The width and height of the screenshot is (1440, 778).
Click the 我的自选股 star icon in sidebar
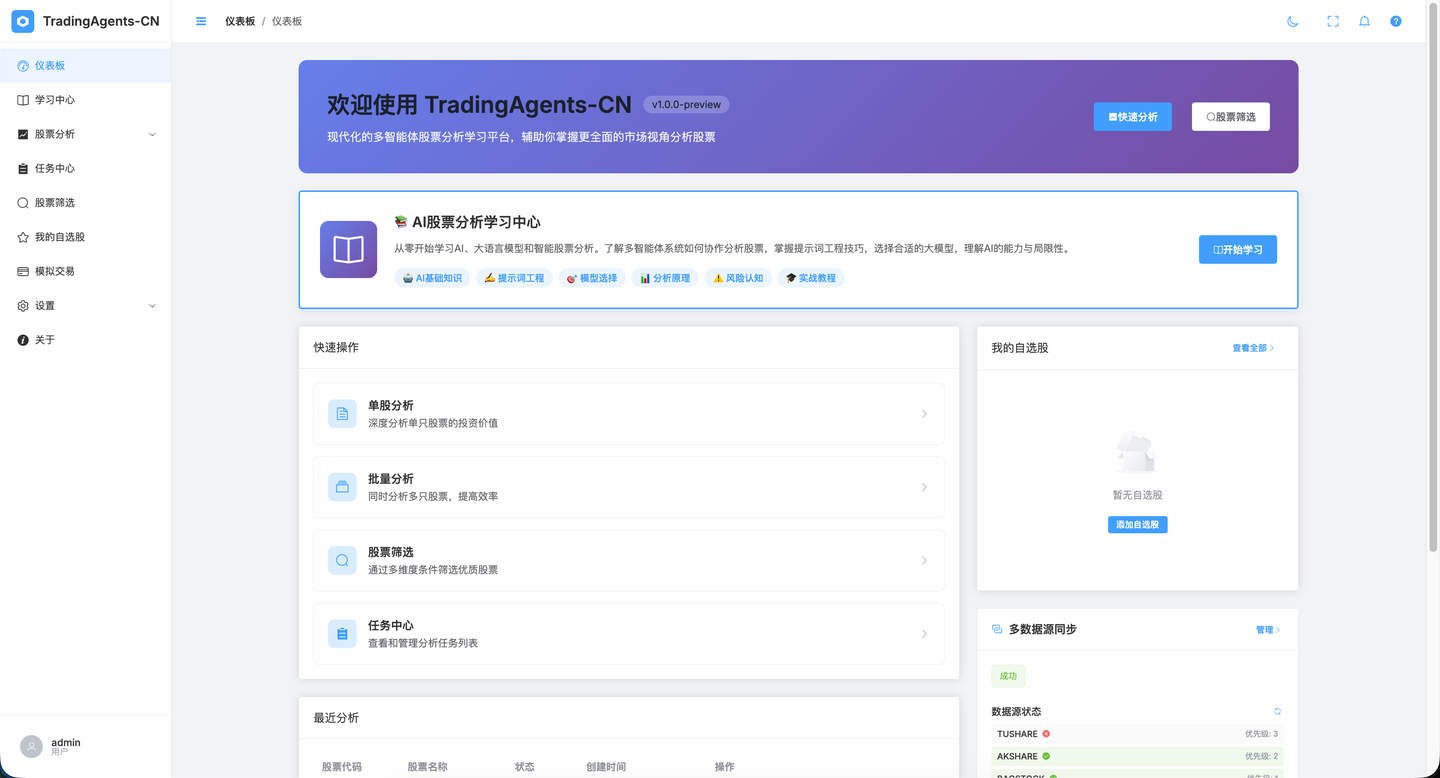pos(23,237)
